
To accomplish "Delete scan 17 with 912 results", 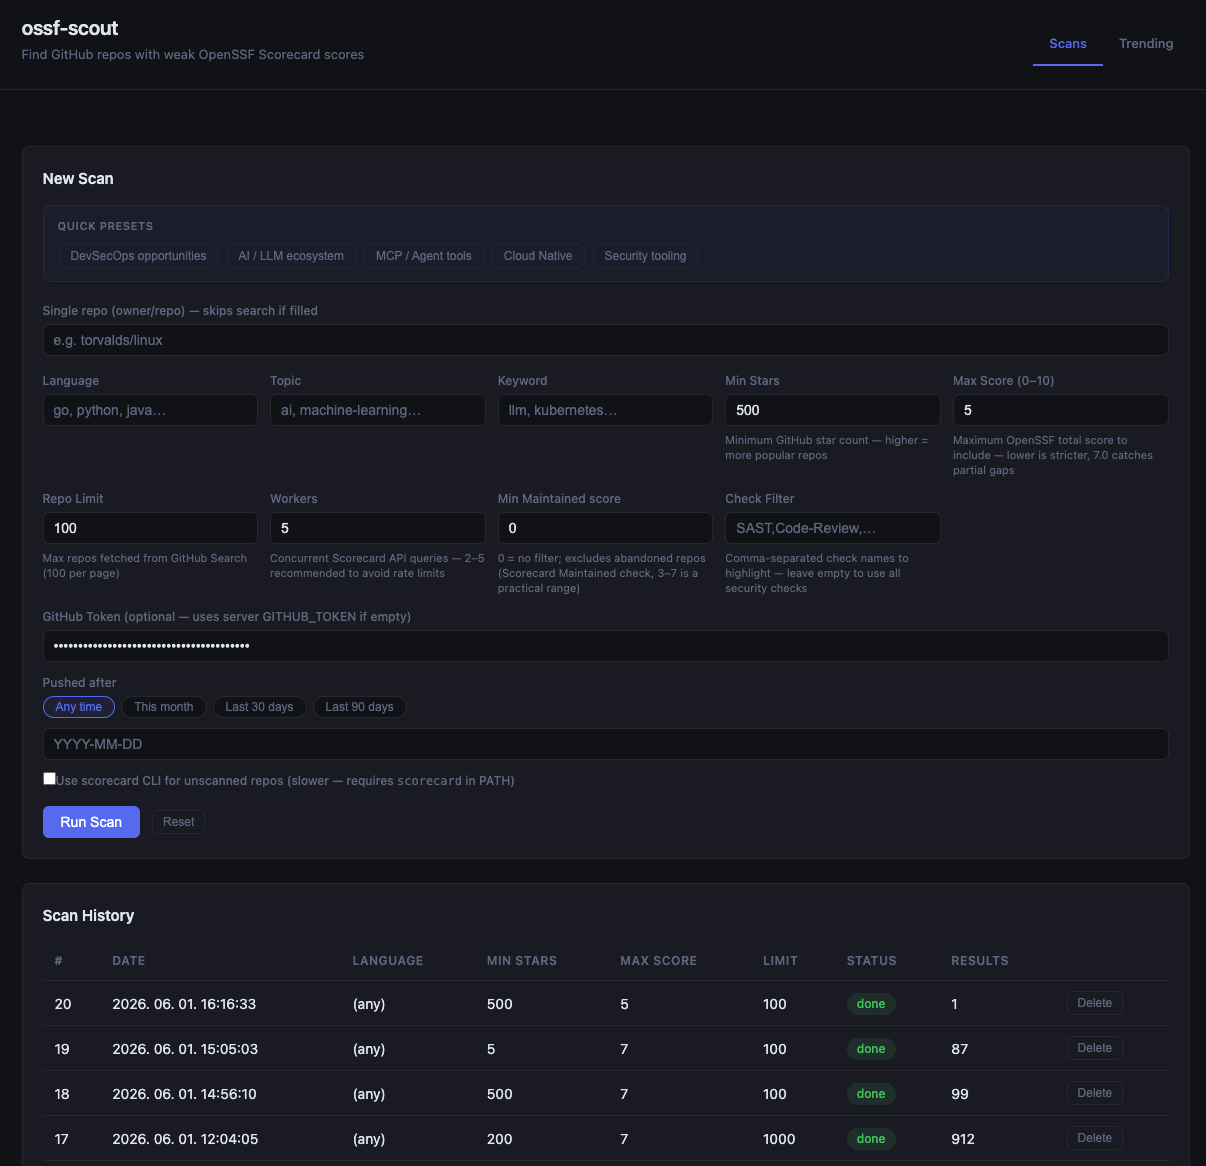I will [1094, 1138].
